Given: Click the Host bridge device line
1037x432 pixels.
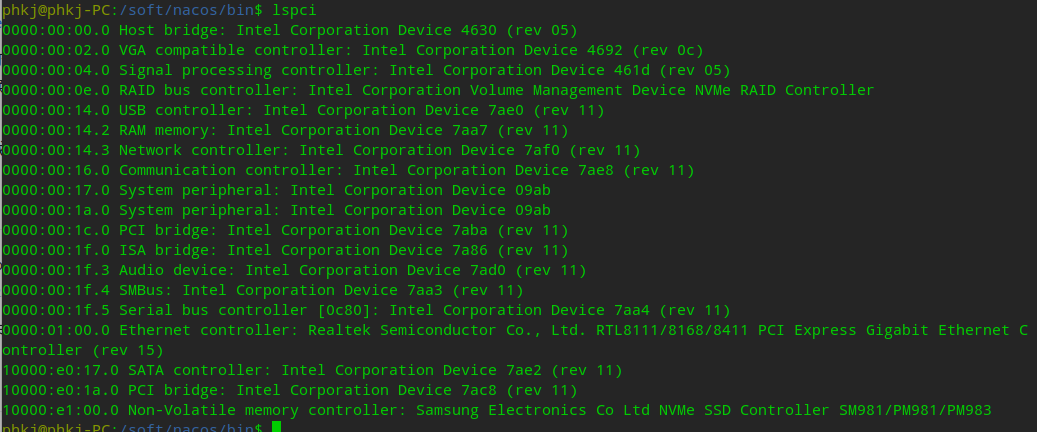Looking at the screenshot, I should 290,30.
